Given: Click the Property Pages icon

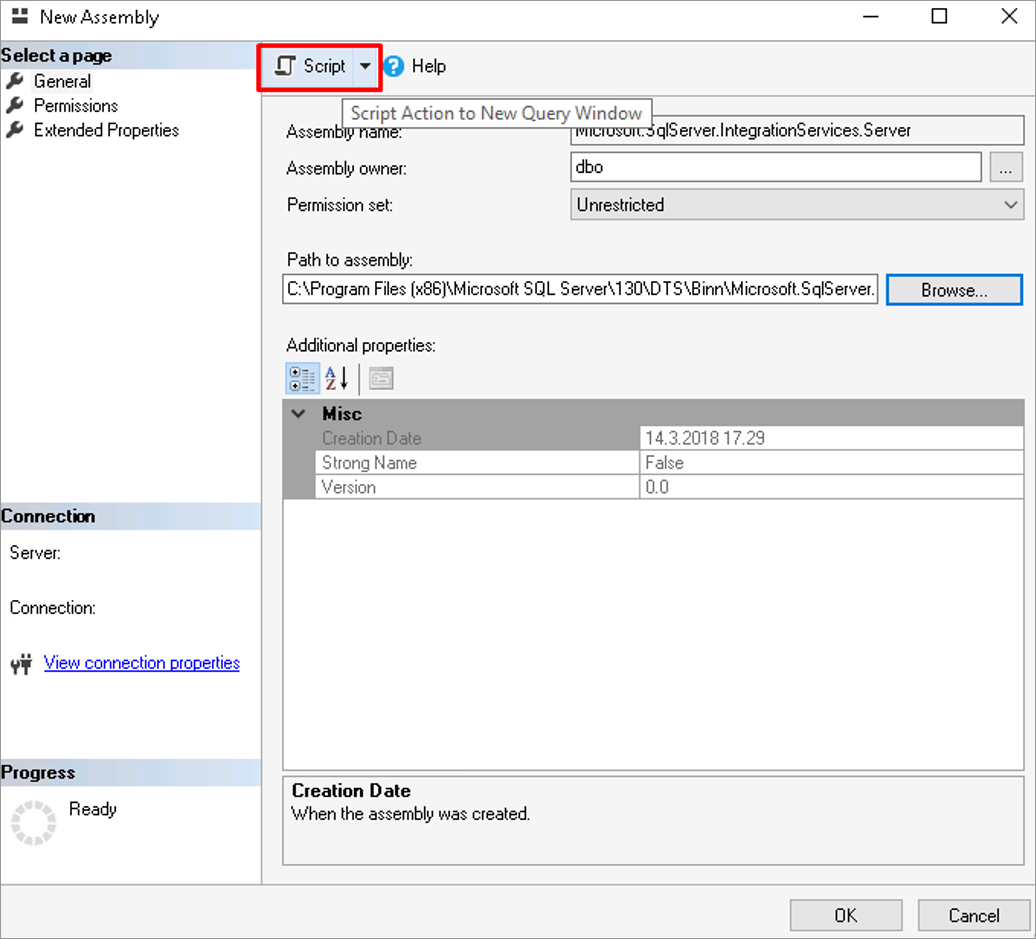Looking at the screenshot, I should 381,378.
